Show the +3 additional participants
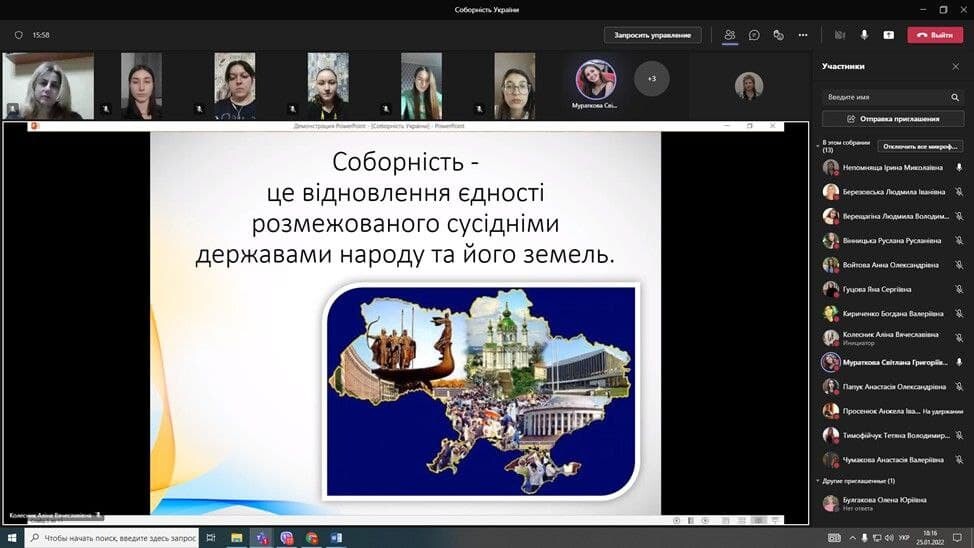Screen dimensions: 974x548 coord(652,78)
